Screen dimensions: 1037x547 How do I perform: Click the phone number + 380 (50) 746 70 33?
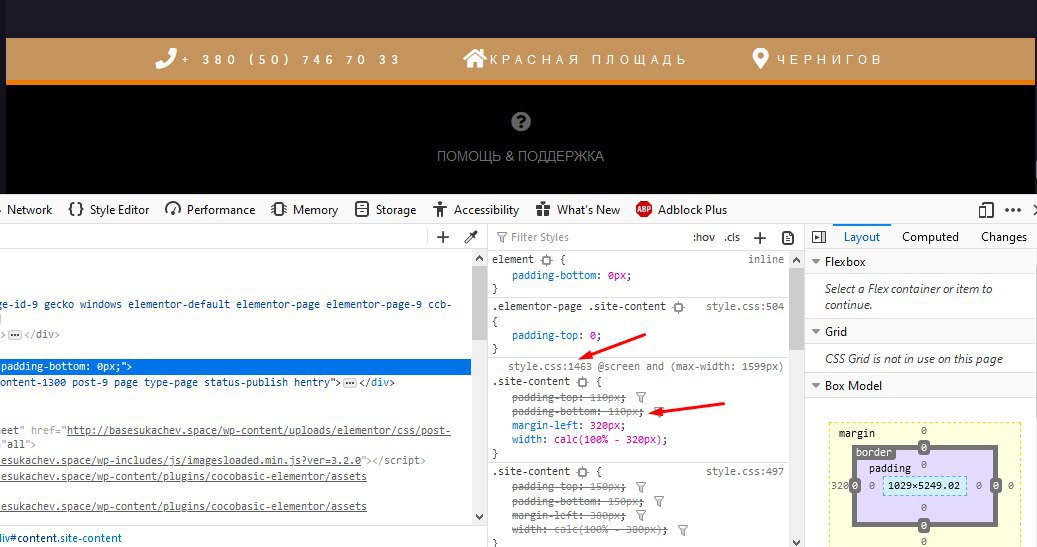[291, 60]
